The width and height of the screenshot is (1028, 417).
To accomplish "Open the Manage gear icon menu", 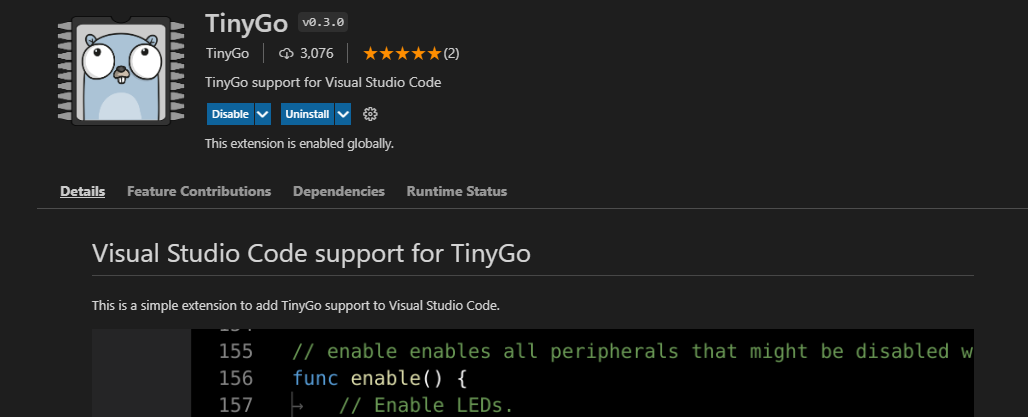I will [370, 114].
